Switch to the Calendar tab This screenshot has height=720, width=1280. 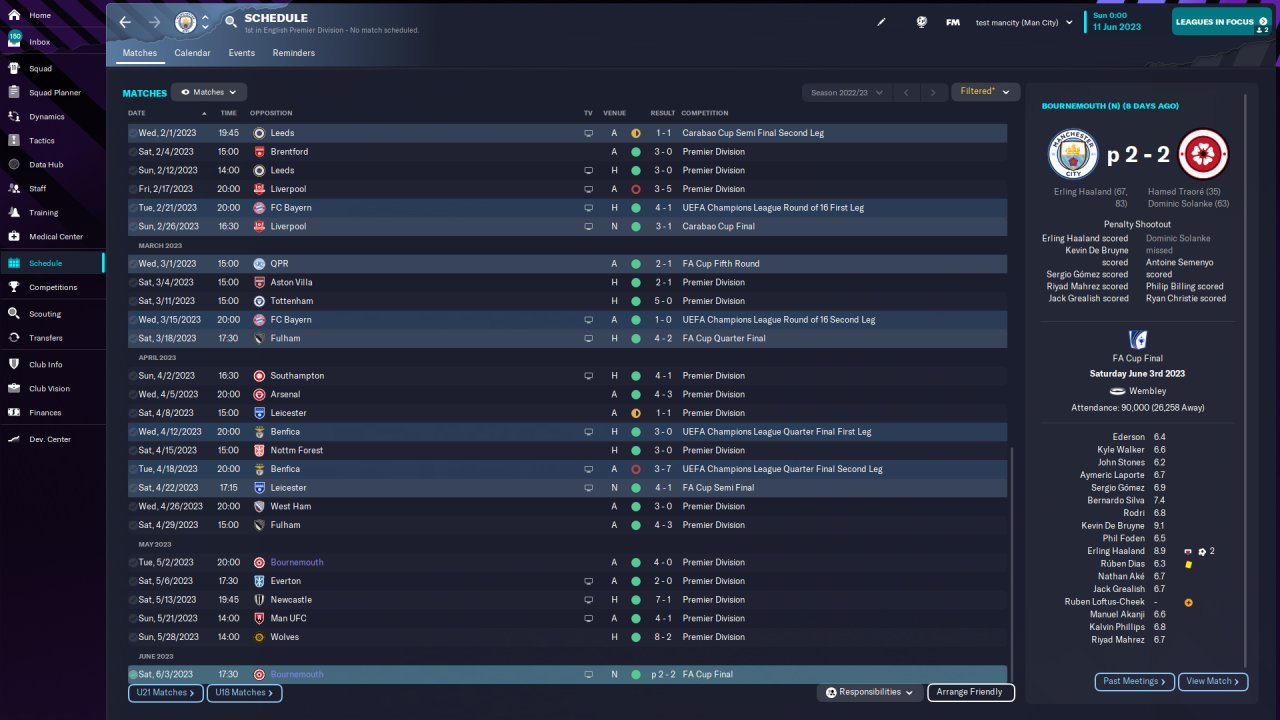tap(192, 53)
